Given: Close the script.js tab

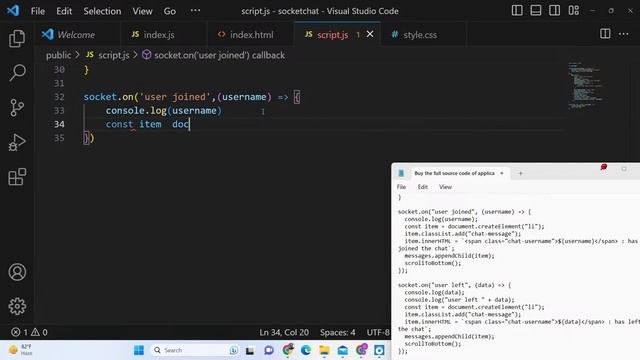Looking at the screenshot, I should coord(370,34).
